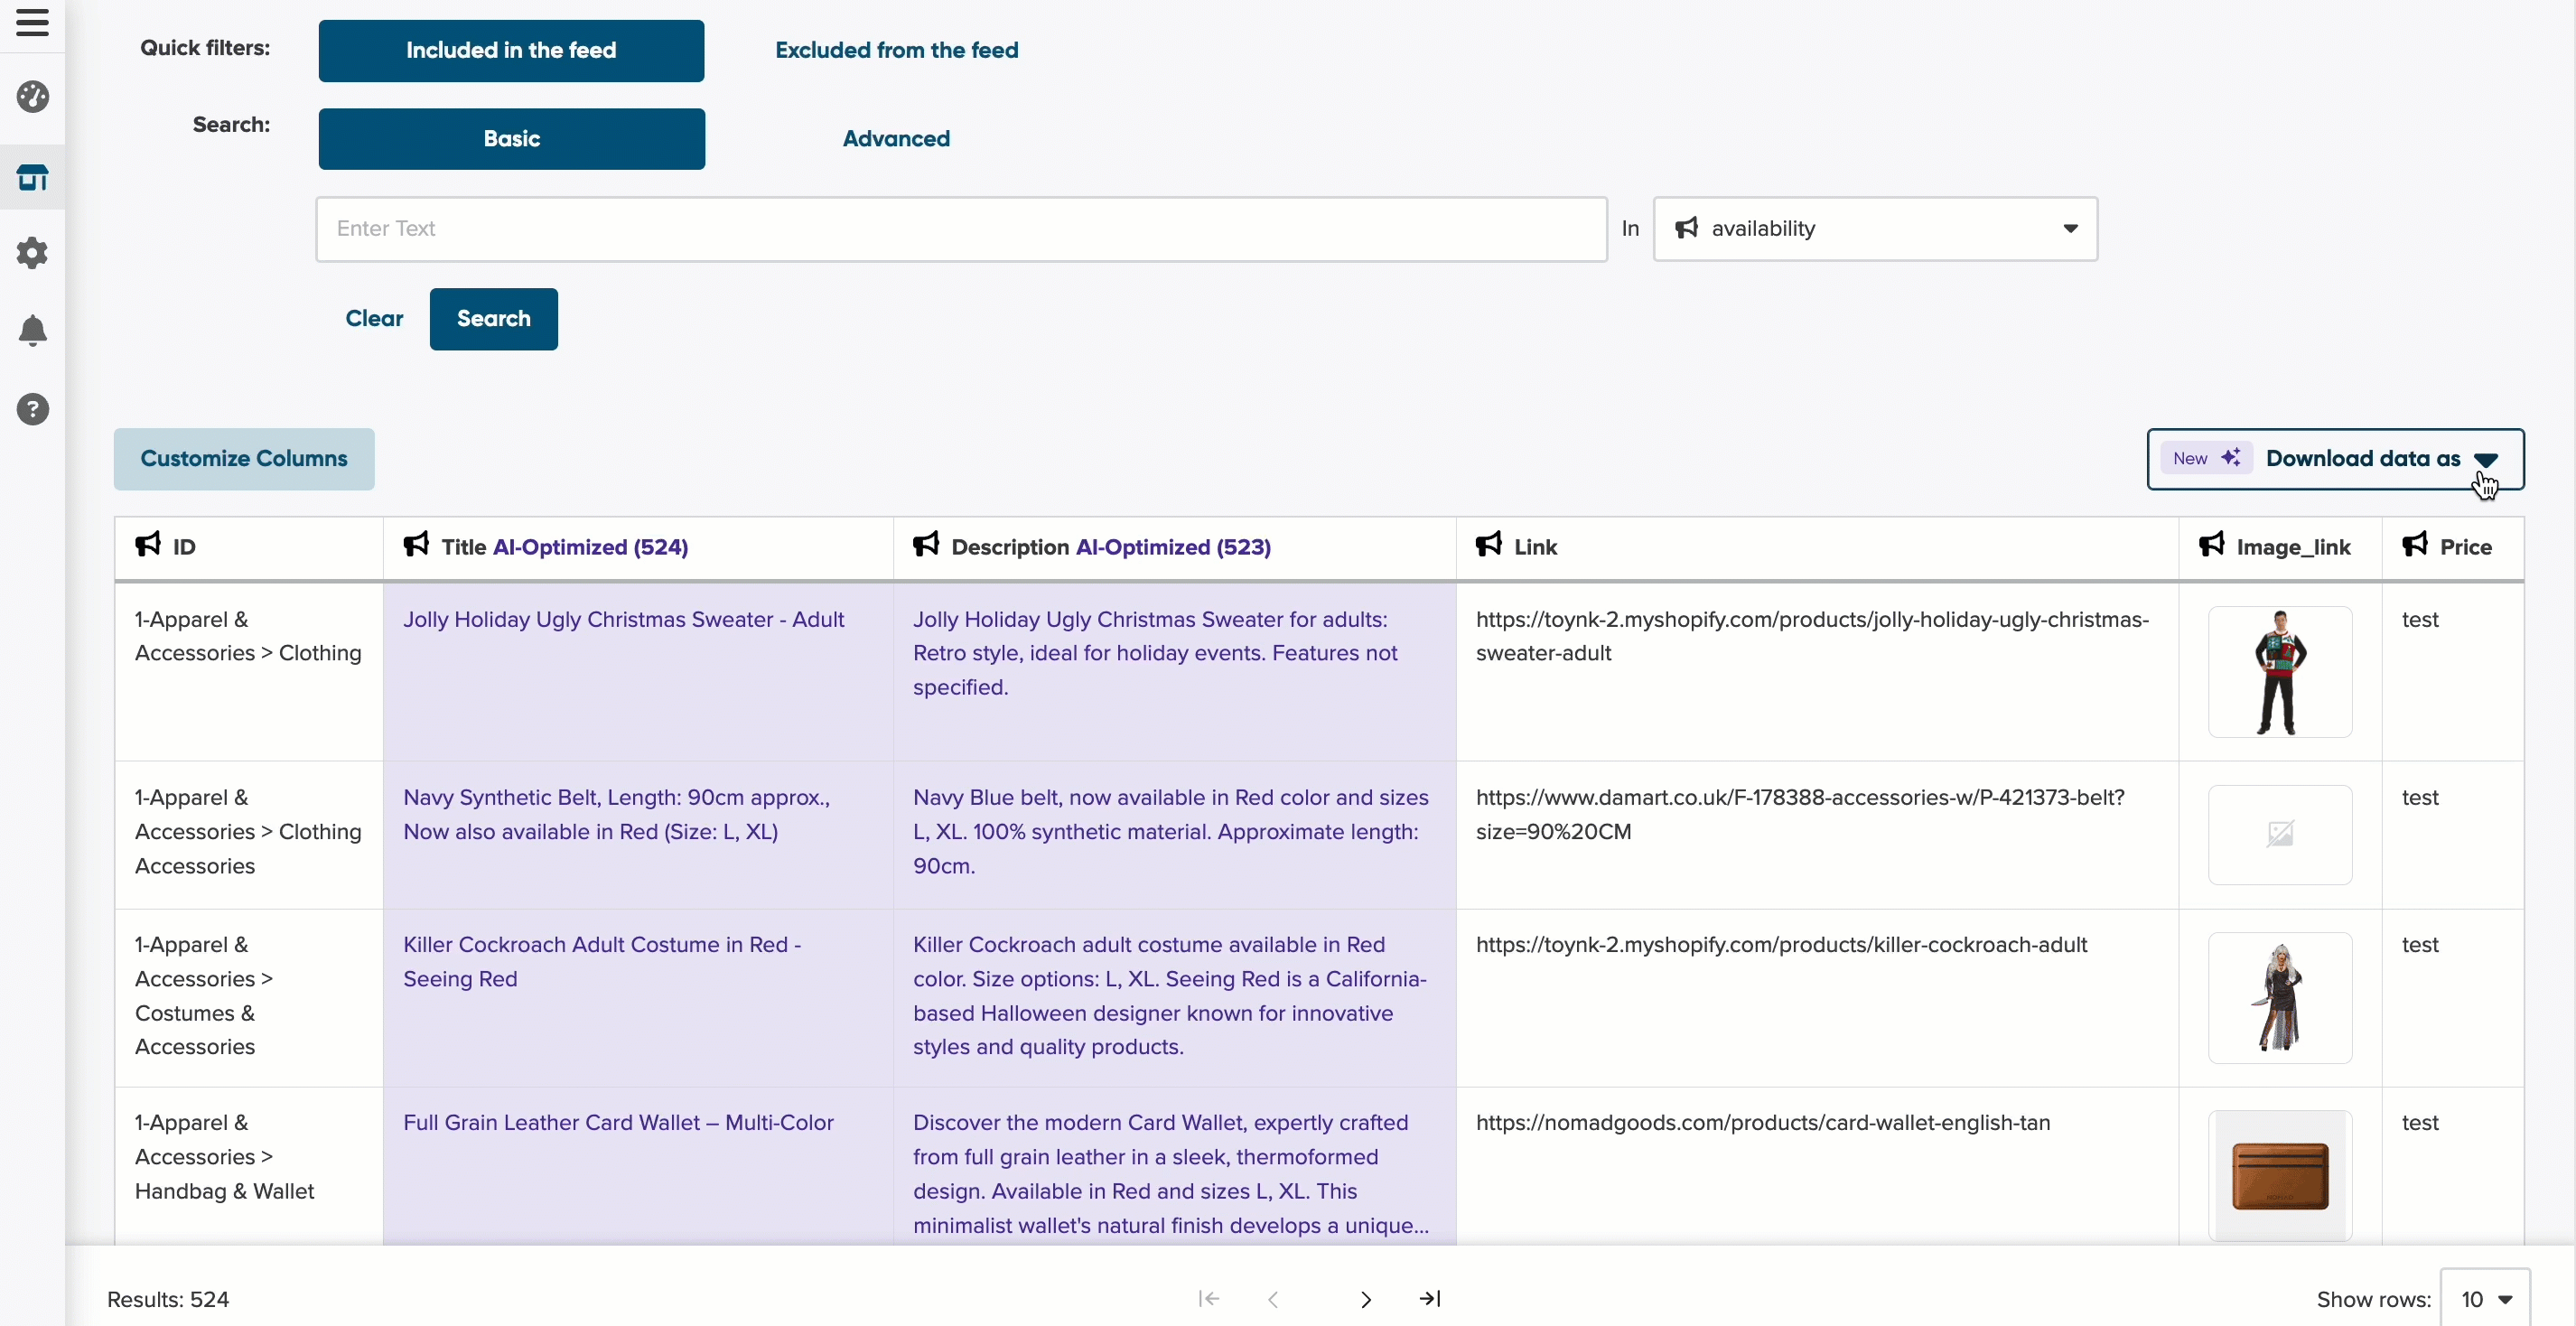Select Basic search tab
This screenshot has width=2576, height=1326.
(x=511, y=139)
